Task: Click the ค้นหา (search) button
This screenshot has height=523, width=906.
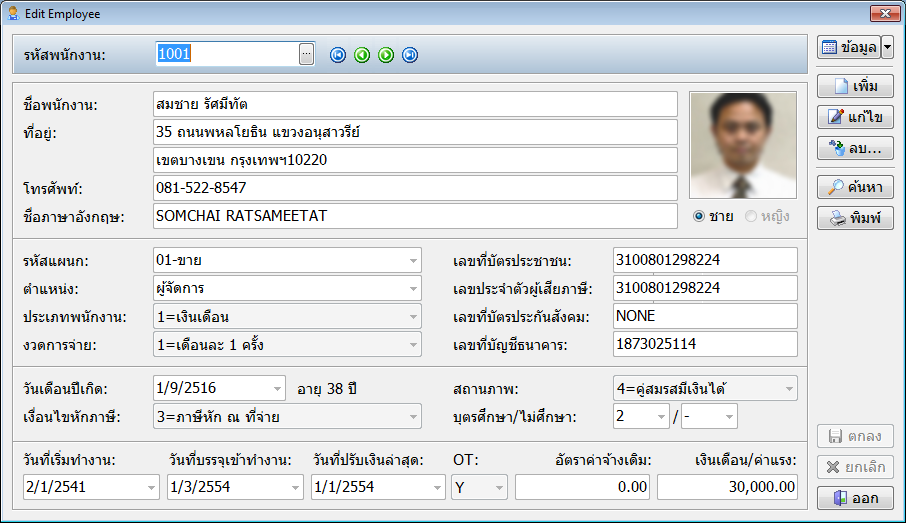Action: point(855,187)
